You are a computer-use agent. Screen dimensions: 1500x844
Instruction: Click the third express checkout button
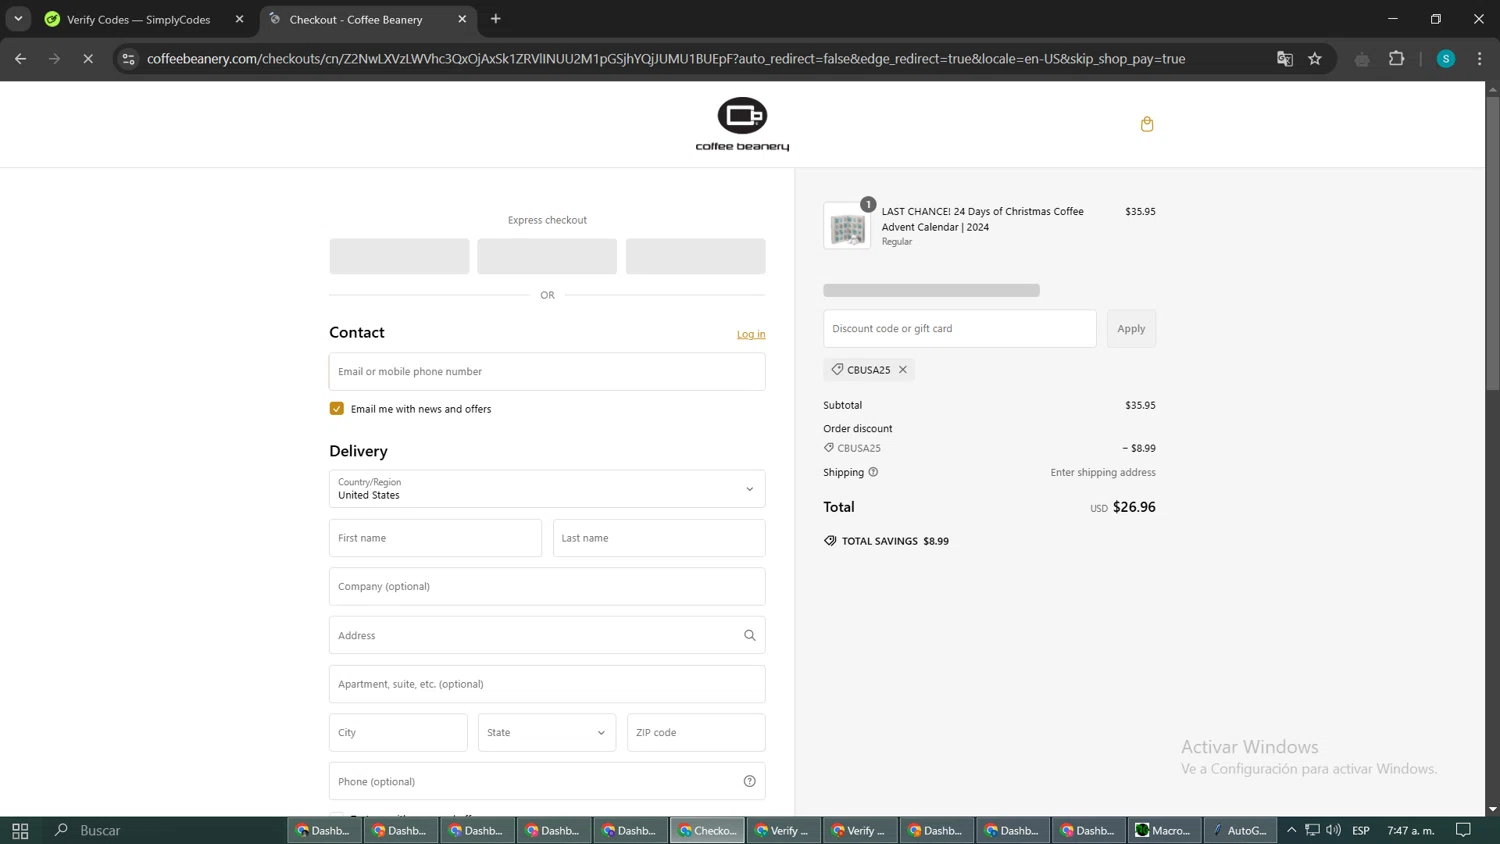pos(695,256)
